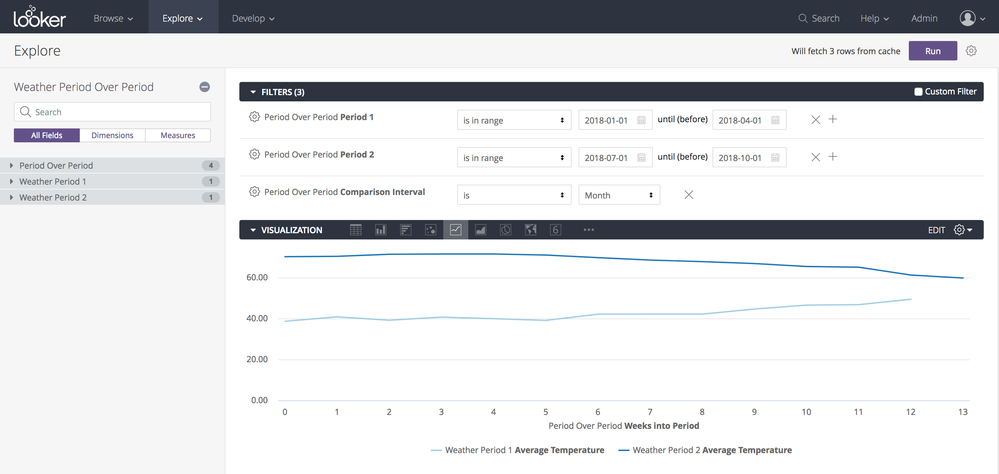
Task: Open the Browse menu
Action: click(113, 18)
